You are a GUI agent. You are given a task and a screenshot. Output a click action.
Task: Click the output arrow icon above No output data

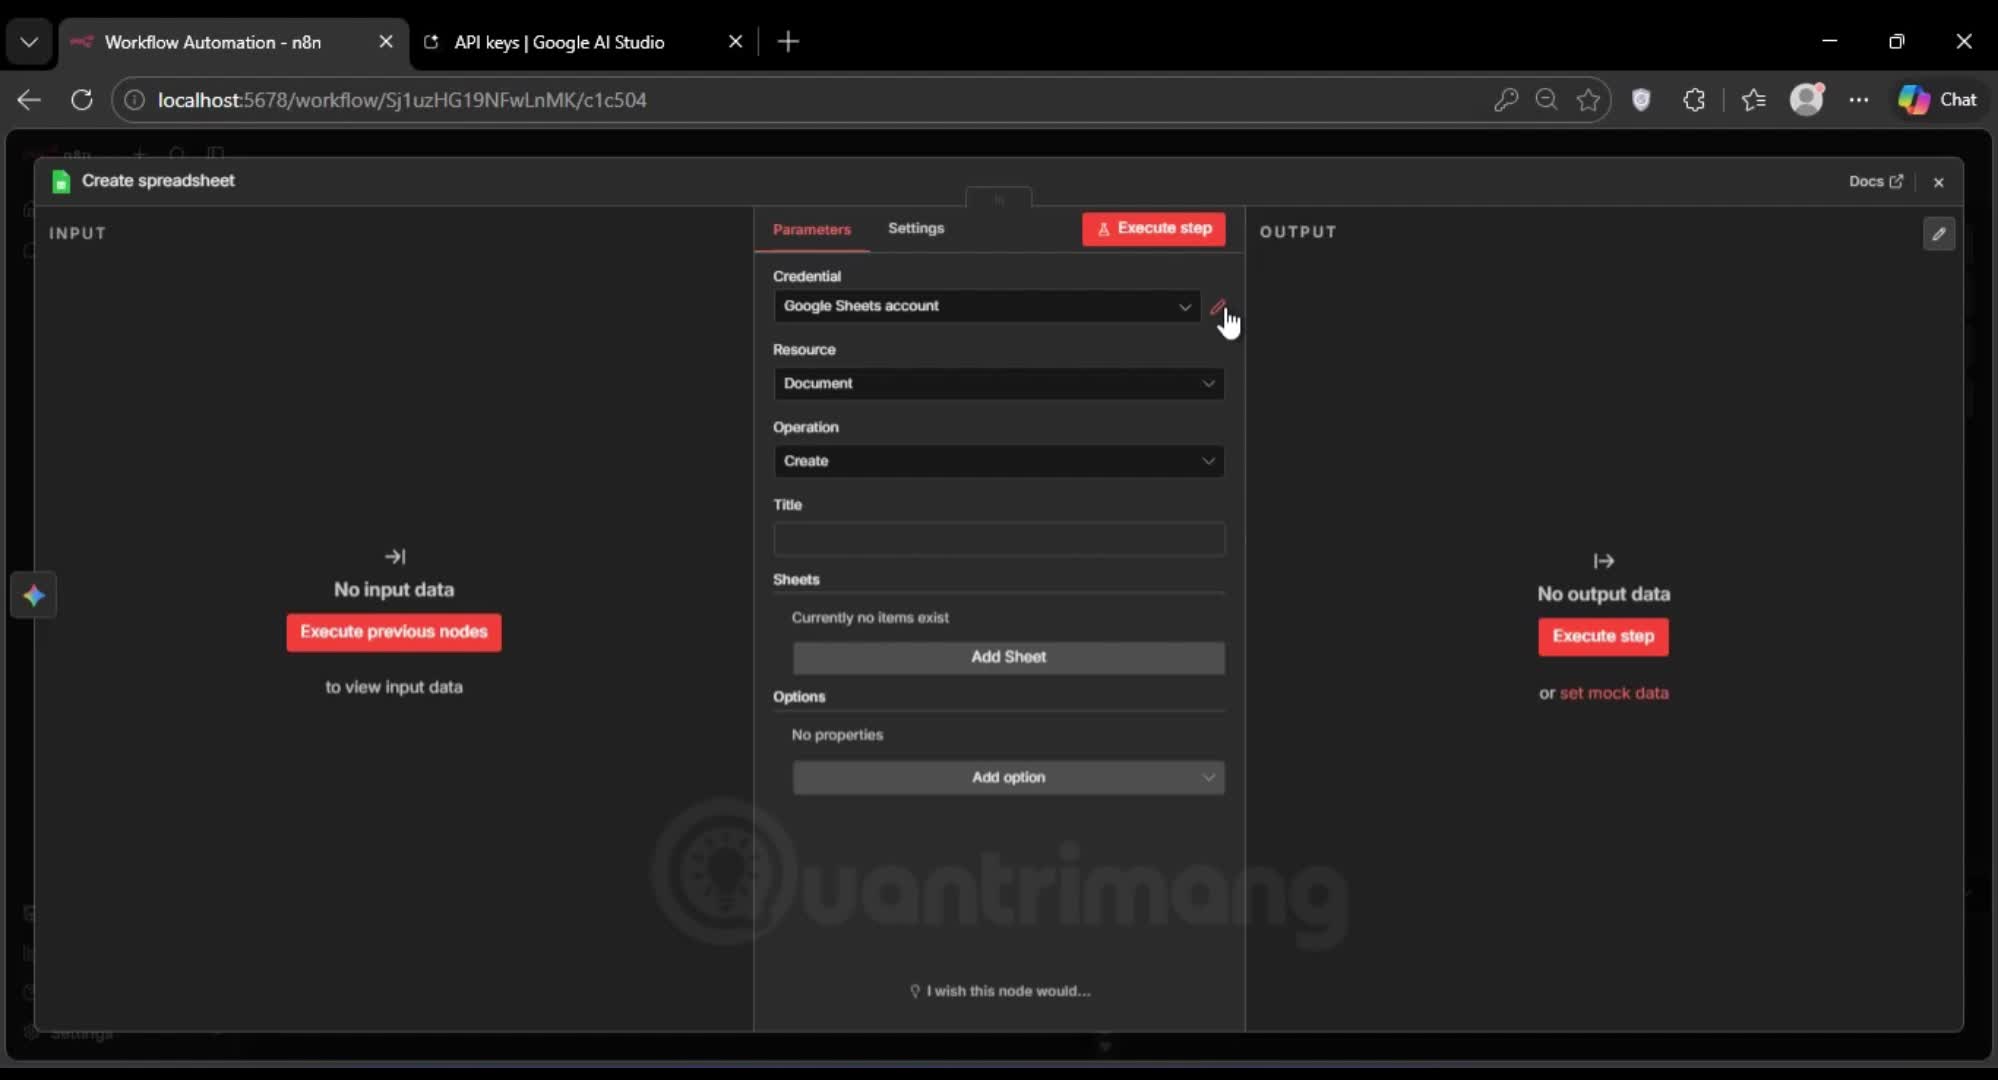(x=1603, y=561)
